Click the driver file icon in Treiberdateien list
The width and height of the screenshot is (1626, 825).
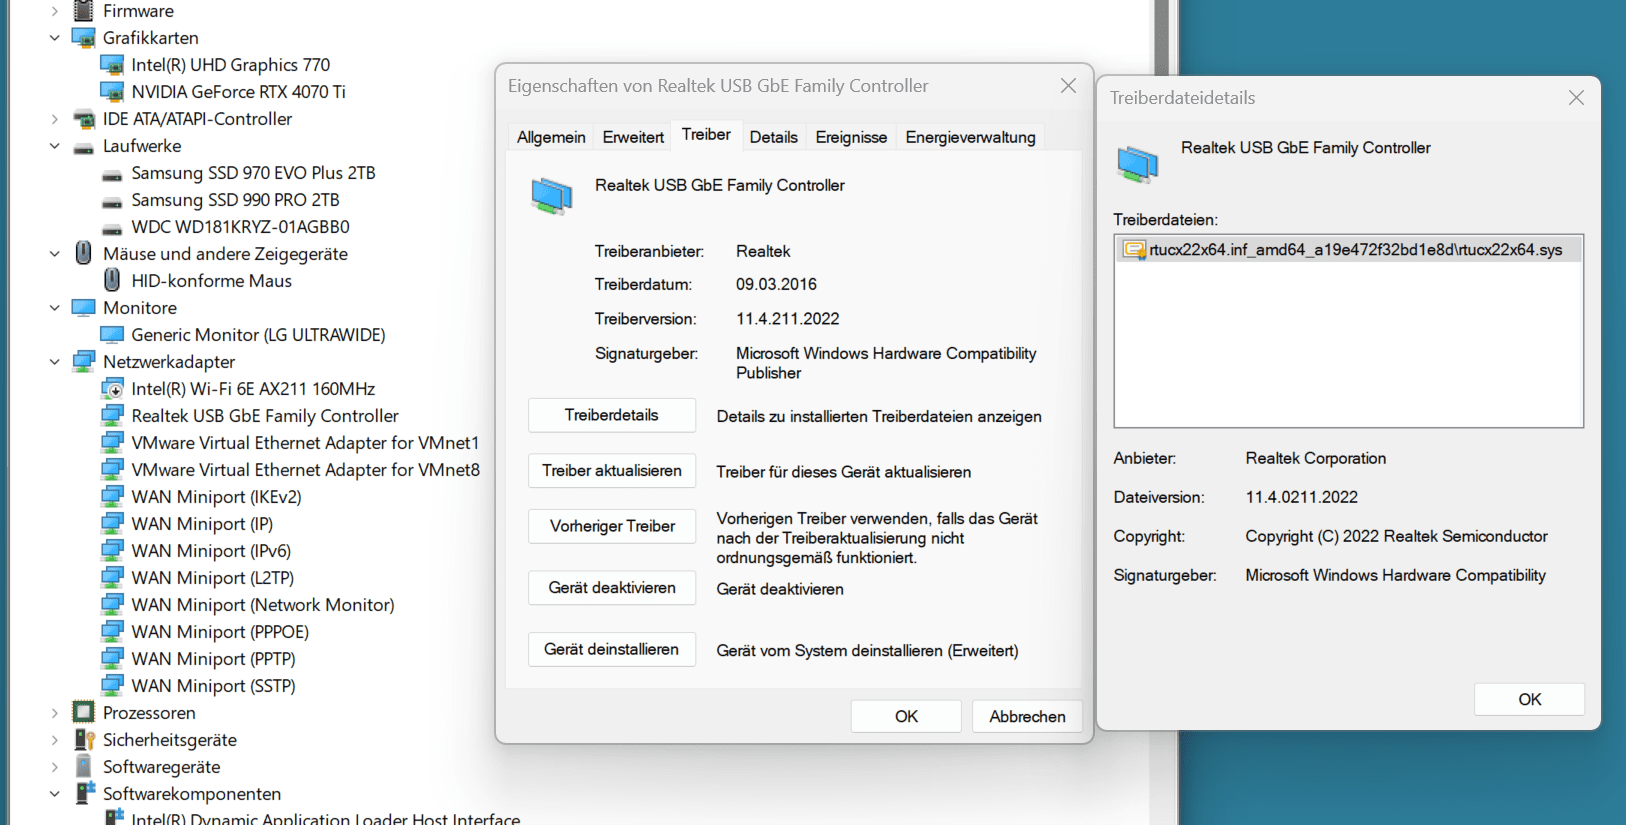(1134, 250)
